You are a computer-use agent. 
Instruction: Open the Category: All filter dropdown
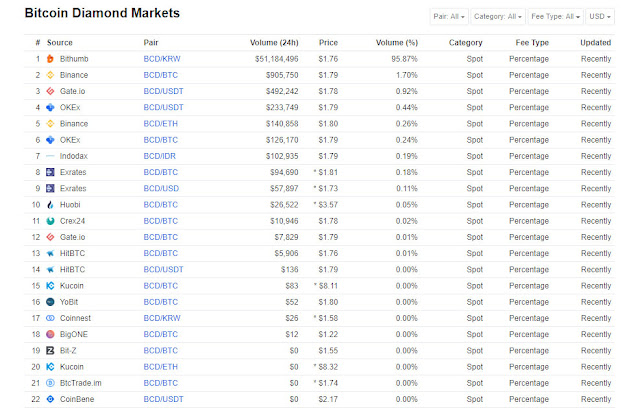coord(498,17)
